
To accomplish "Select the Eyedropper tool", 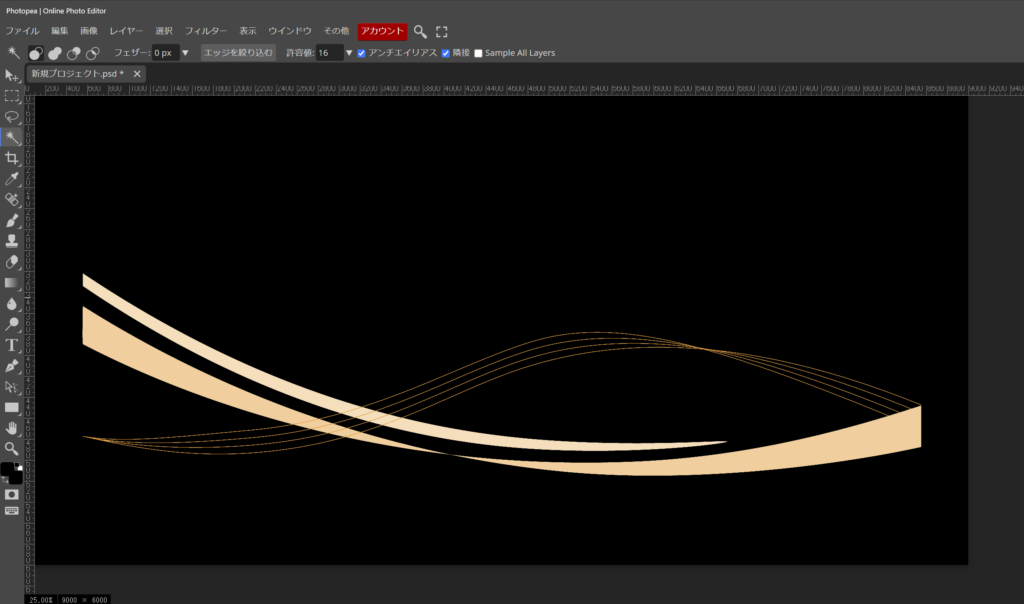I will [12, 179].
